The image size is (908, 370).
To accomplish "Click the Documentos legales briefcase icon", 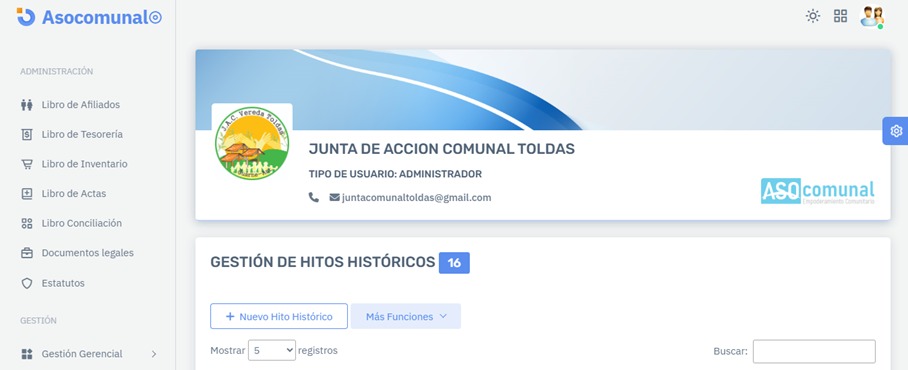I will (x=27, y=253).
